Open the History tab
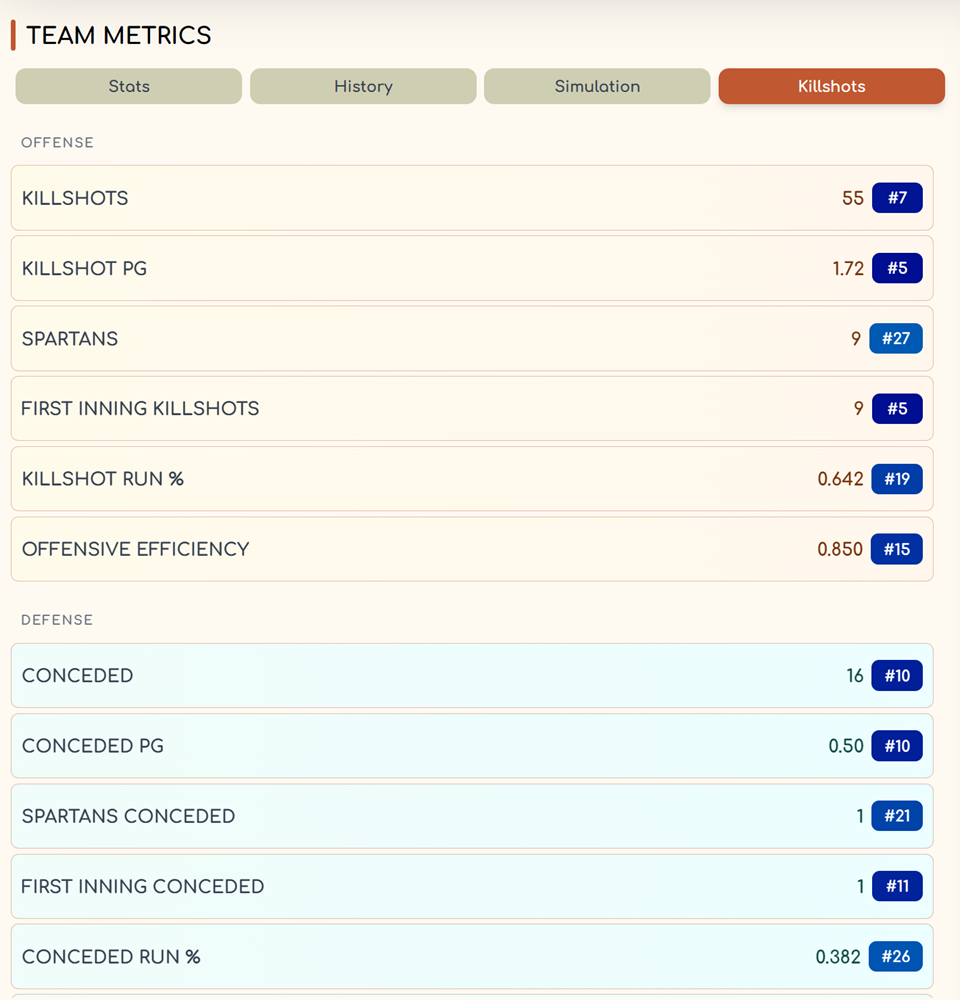The height and width of the screenshot is (1000, 960). click(x=363, y=86)
